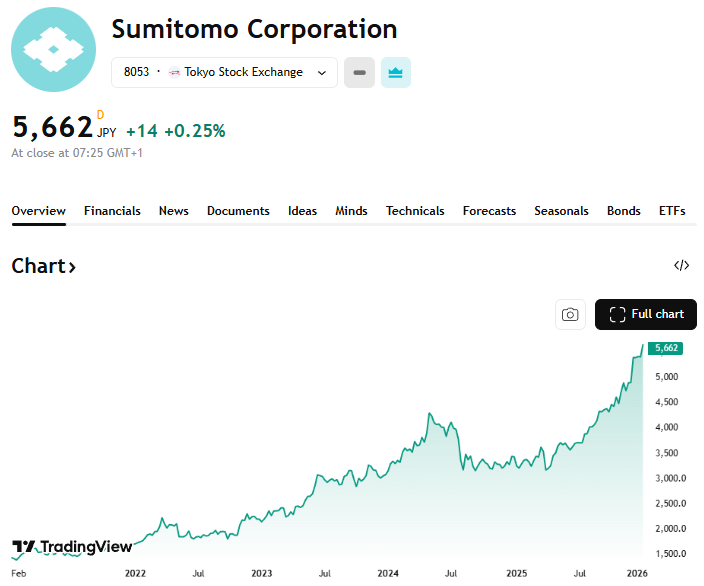
Task: Open the Bonds tab
Action: pyautogui.click(x=624, y=211)
